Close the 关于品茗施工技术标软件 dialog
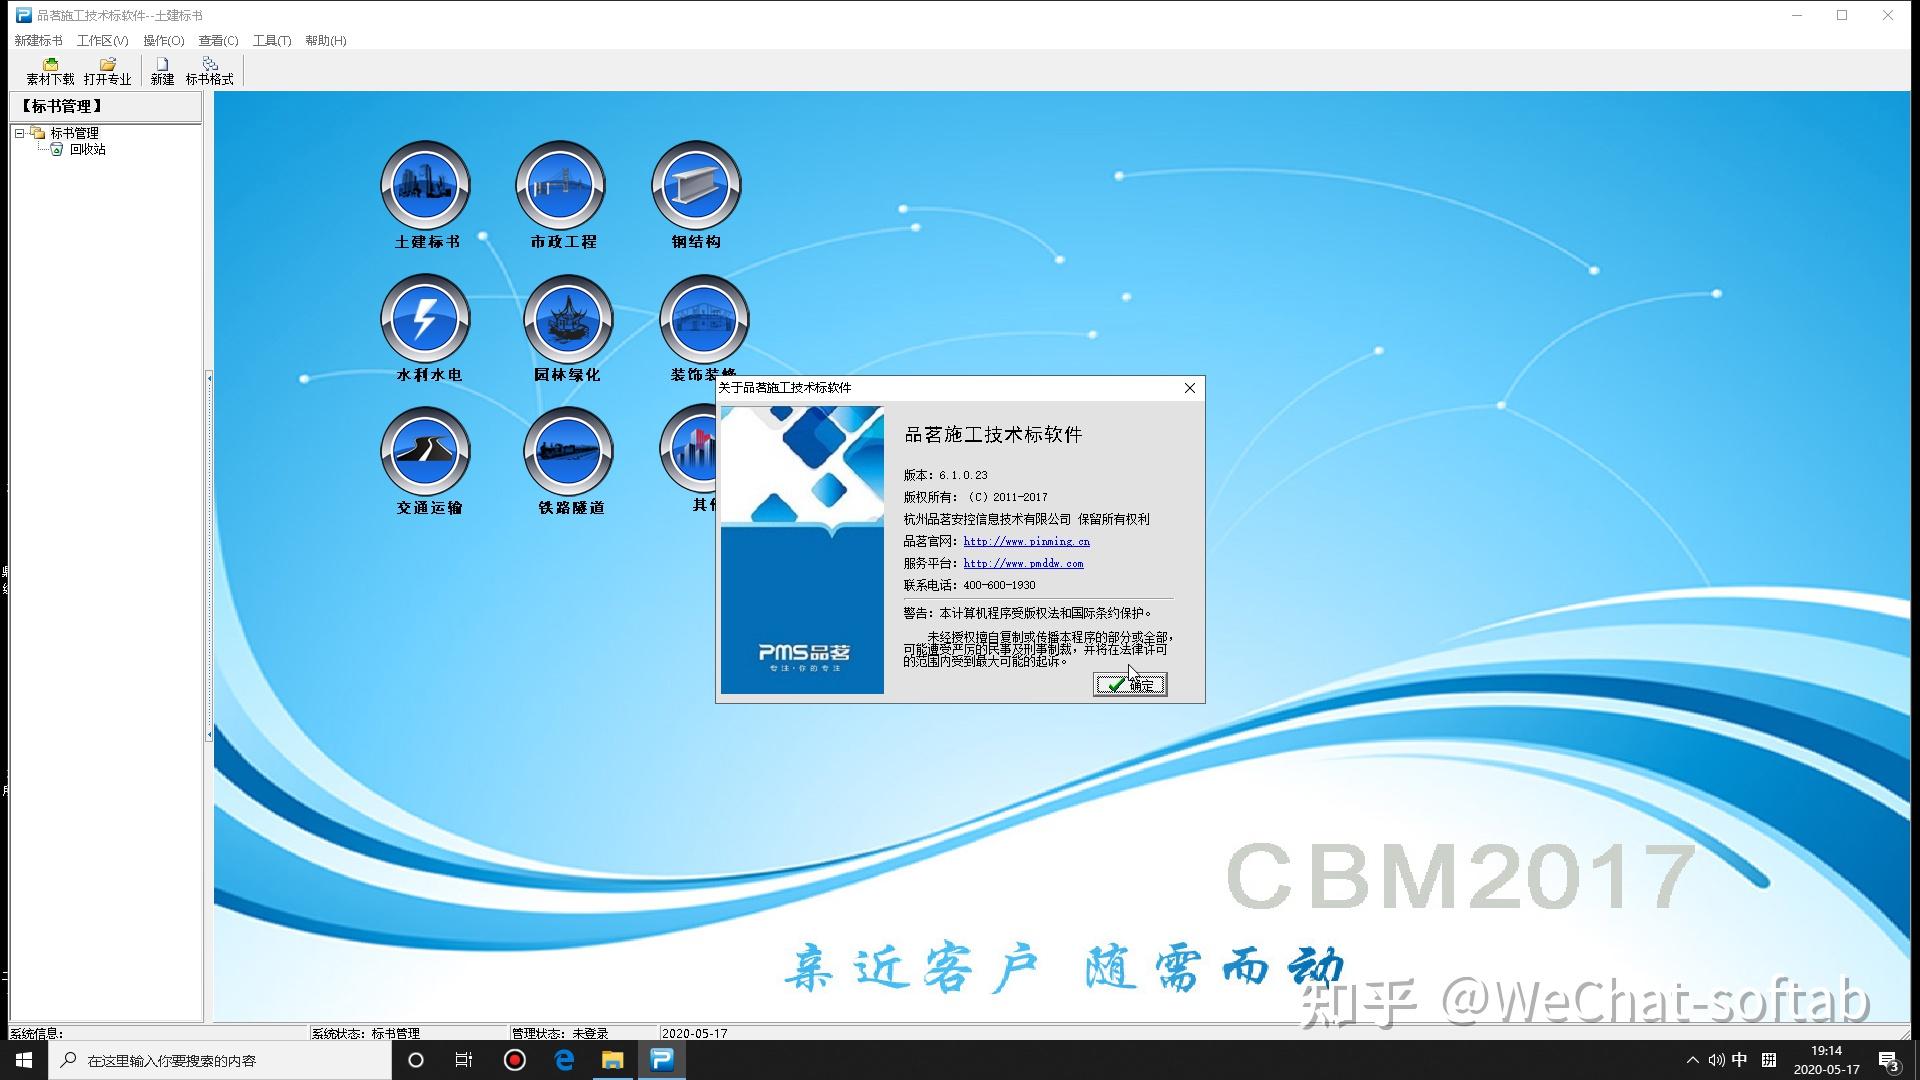This screenshot has width=1920, height=1080. (x=1189, y=388)
